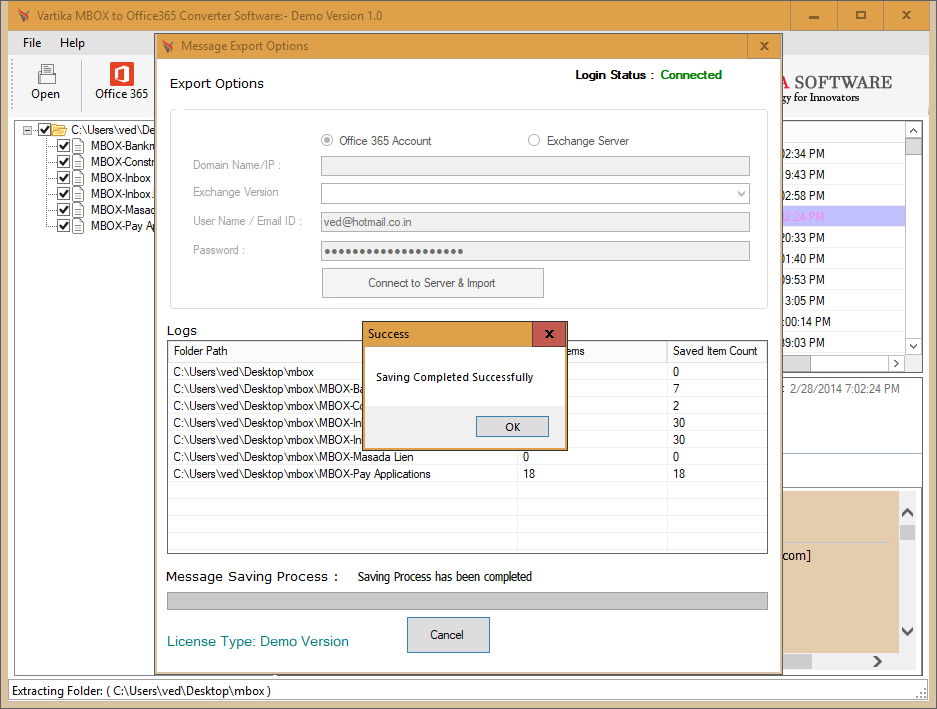Screen dimensions: 937x709
Task: Uncheck the MBOX-Masad checkbox
Action: coord(63,210)
